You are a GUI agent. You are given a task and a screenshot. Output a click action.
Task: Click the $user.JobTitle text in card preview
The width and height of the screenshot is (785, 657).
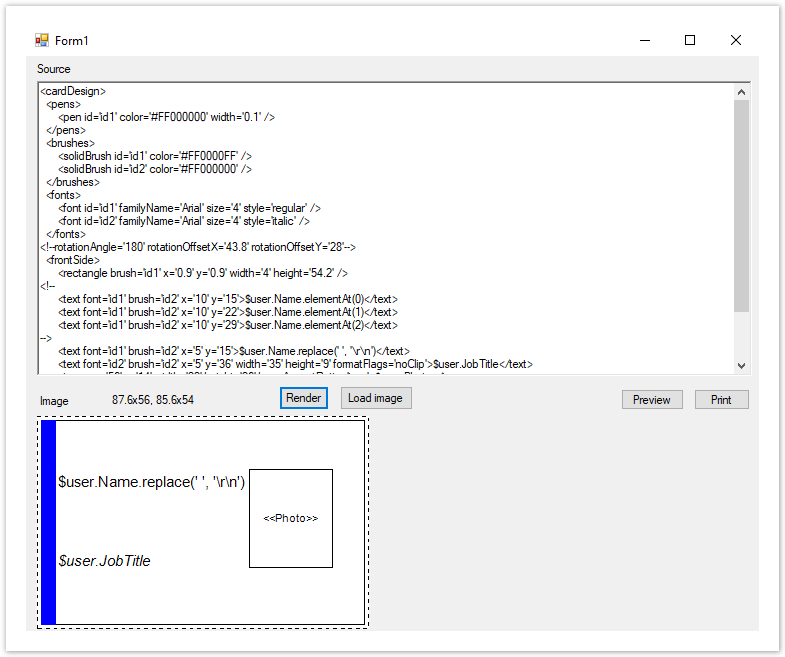[x=105, y=561]
